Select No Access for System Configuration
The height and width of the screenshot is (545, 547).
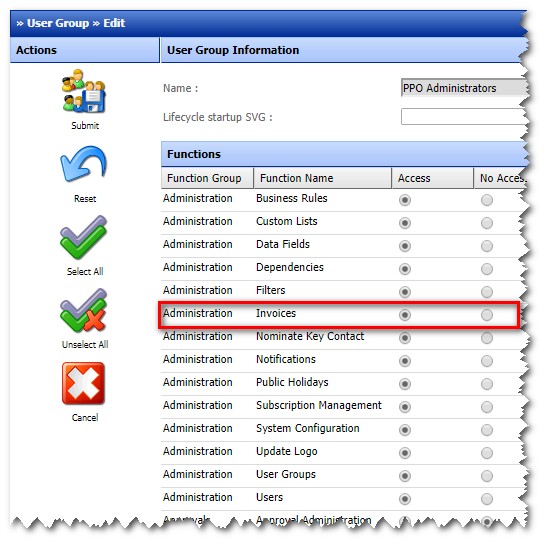click(487, 430)
